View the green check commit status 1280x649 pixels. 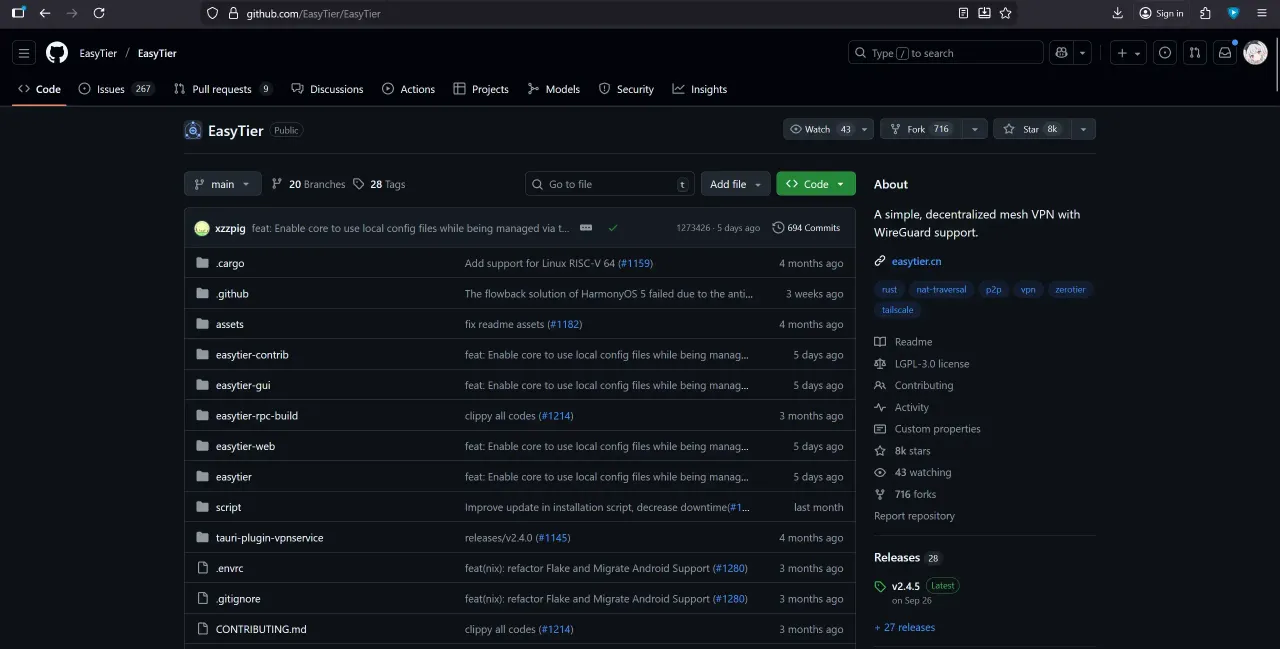(x=613, y=228)
